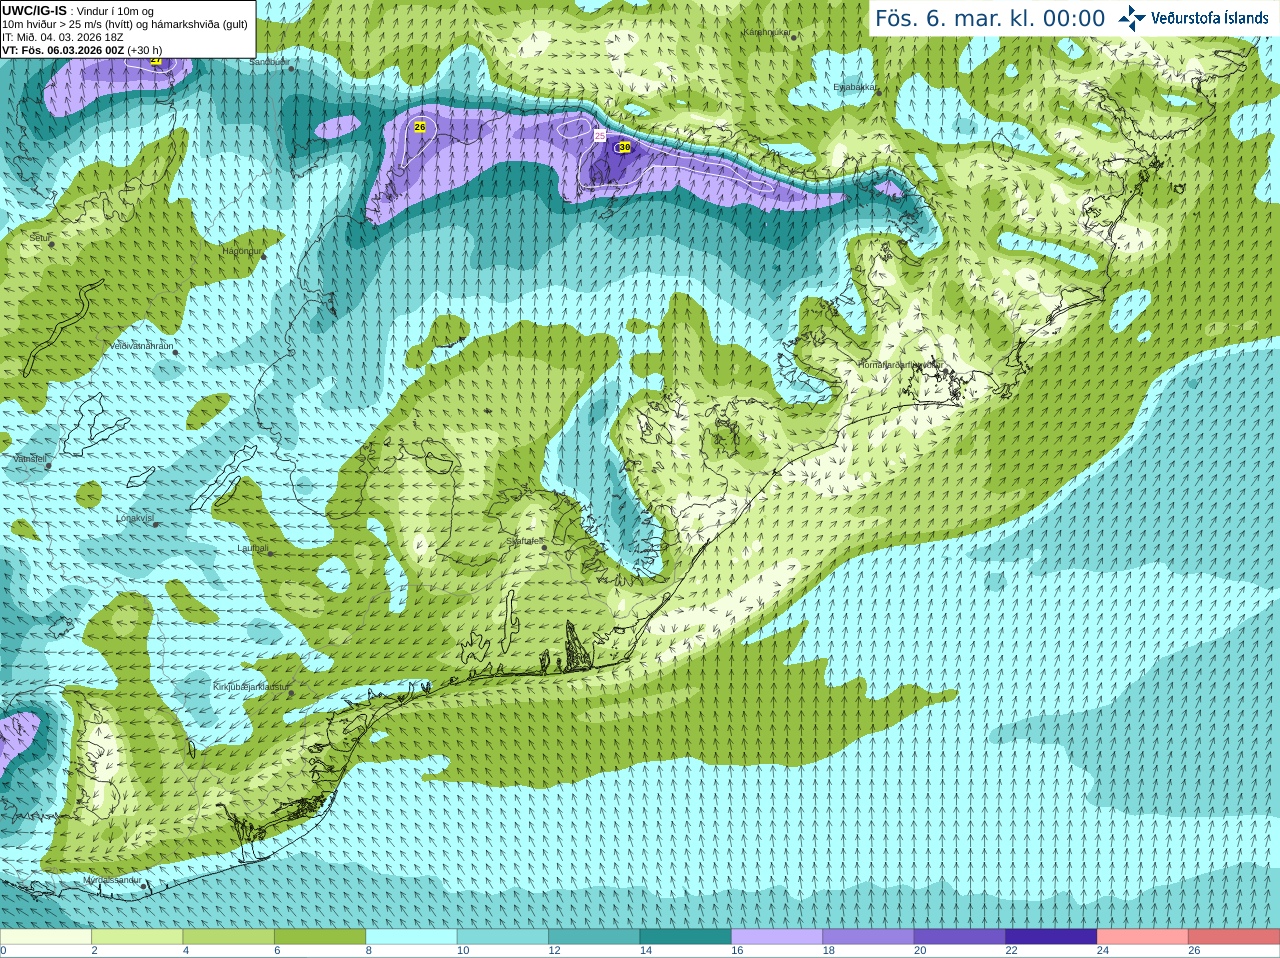Click the Setur station label
The height and width of the screenshot is (958, 1280).
40,238
